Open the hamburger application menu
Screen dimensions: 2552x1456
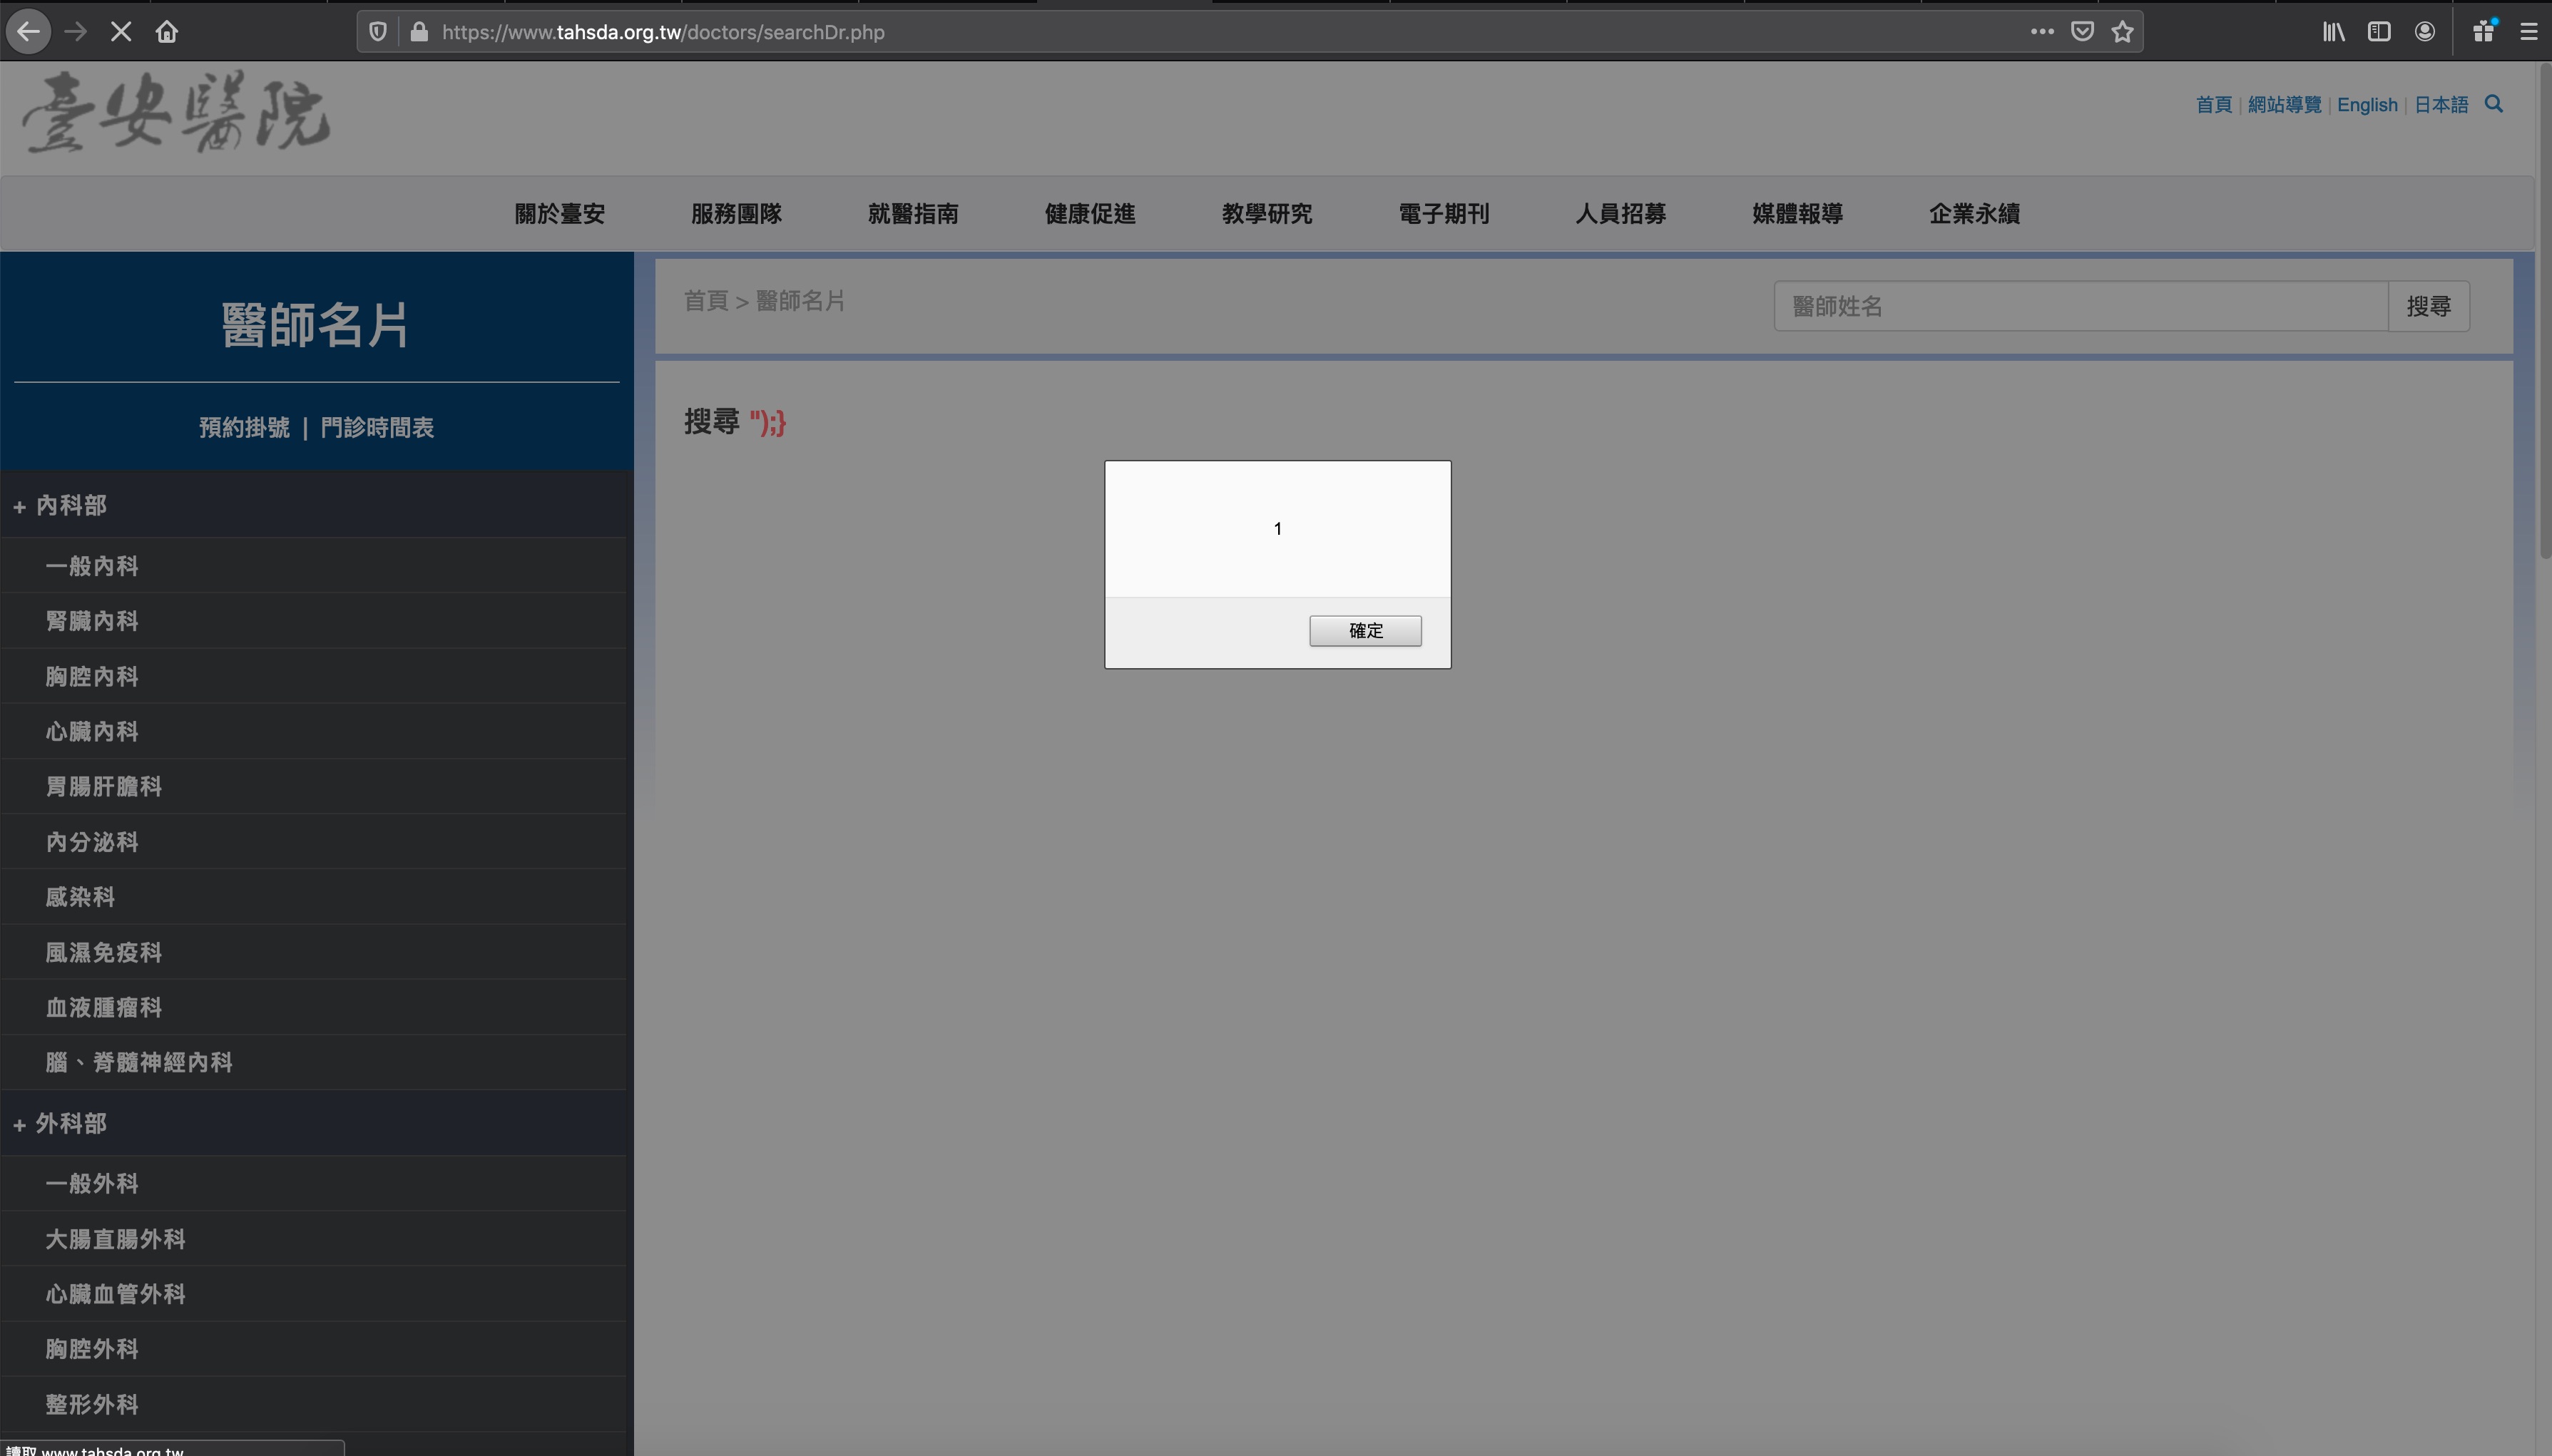click(2528, 32)
